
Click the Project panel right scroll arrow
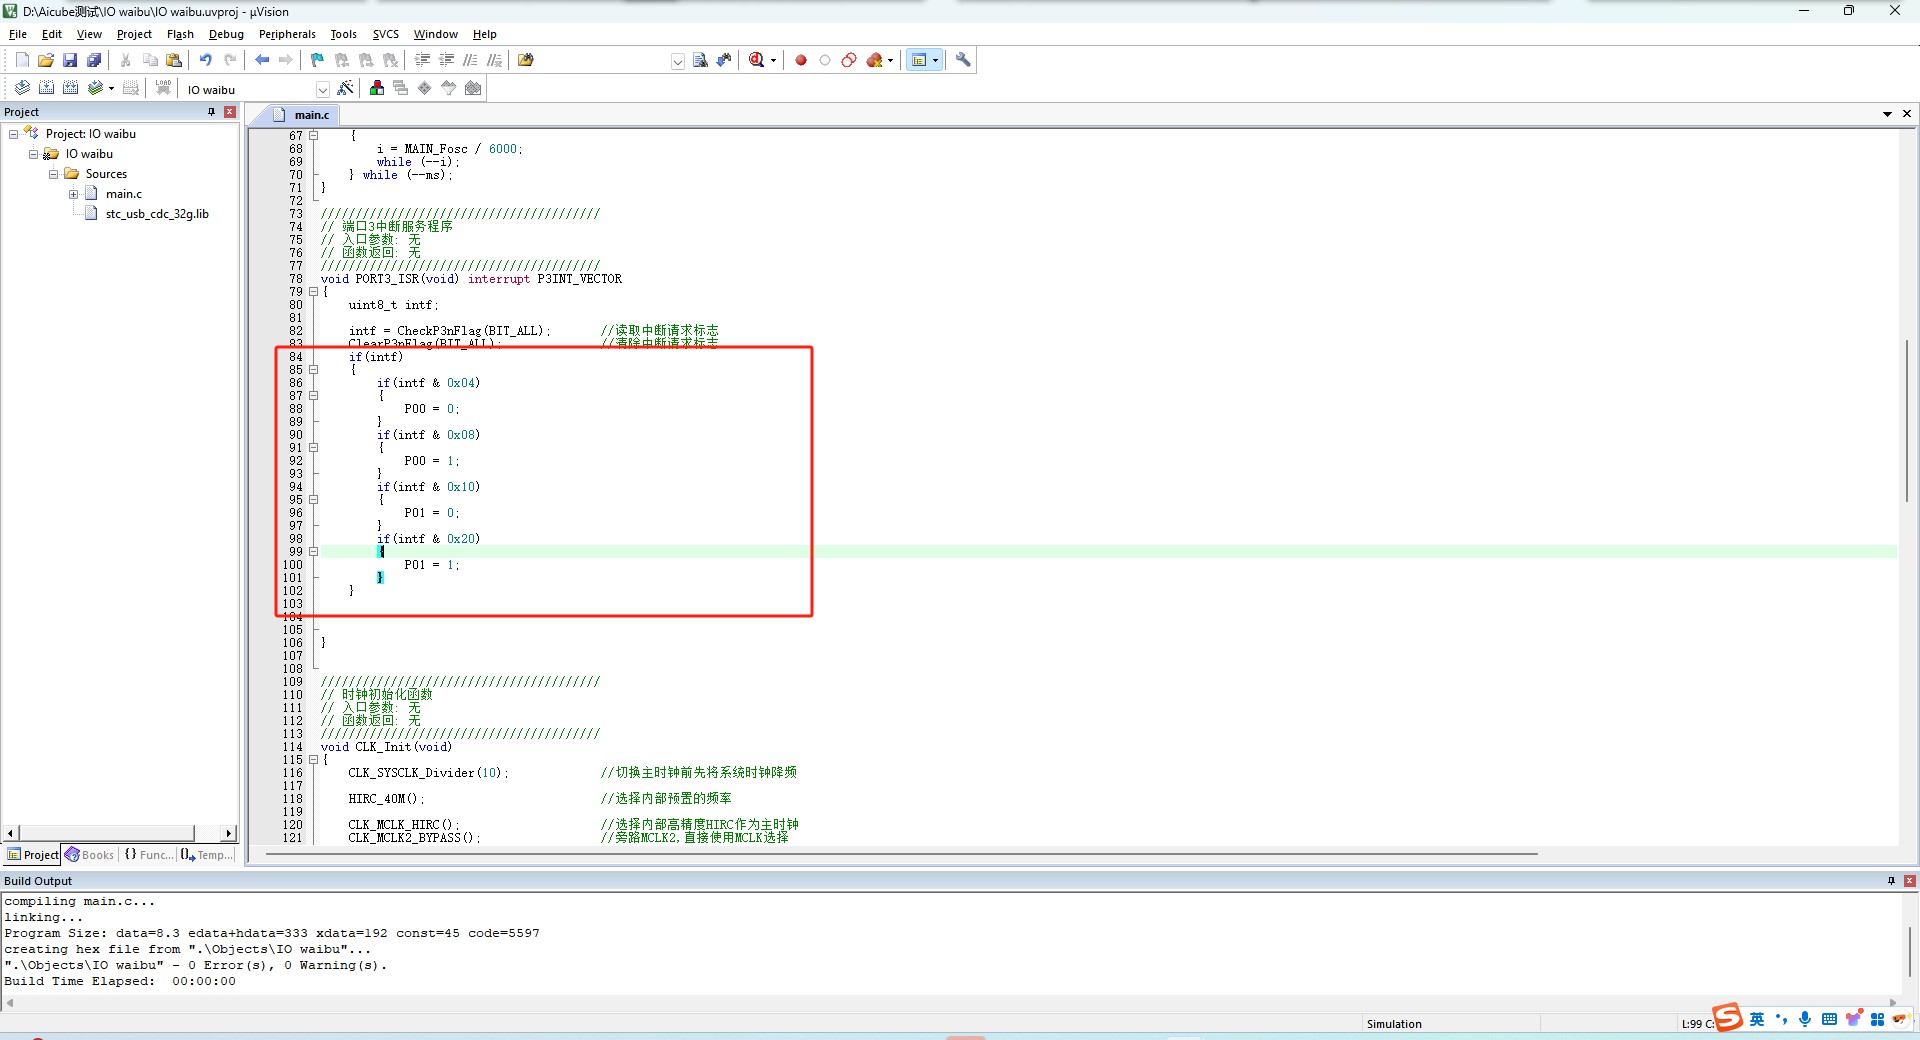pyautogui.click(x=229, y=833)
